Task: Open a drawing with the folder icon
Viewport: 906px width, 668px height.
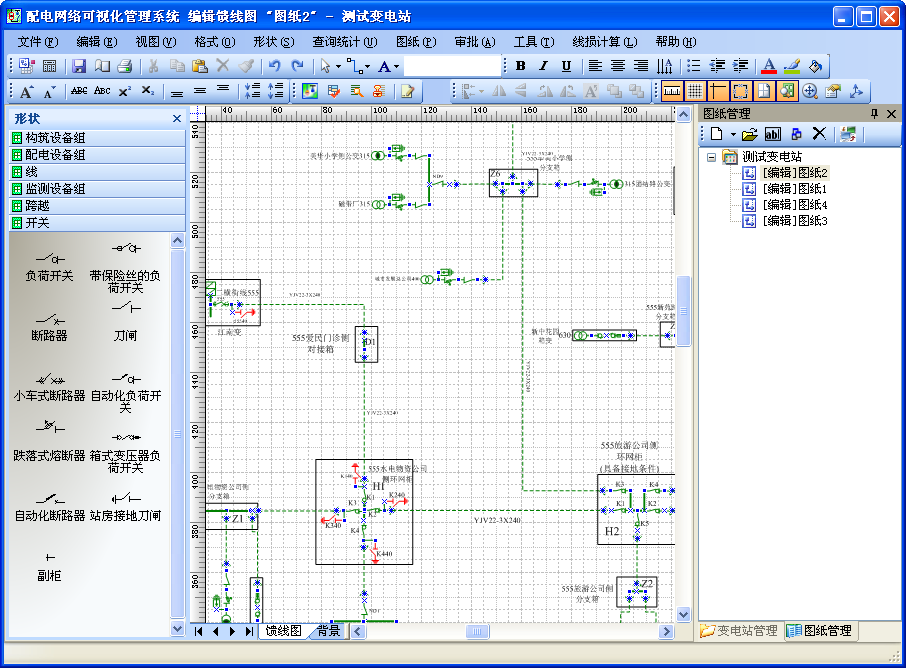Action: coord(749,134)
